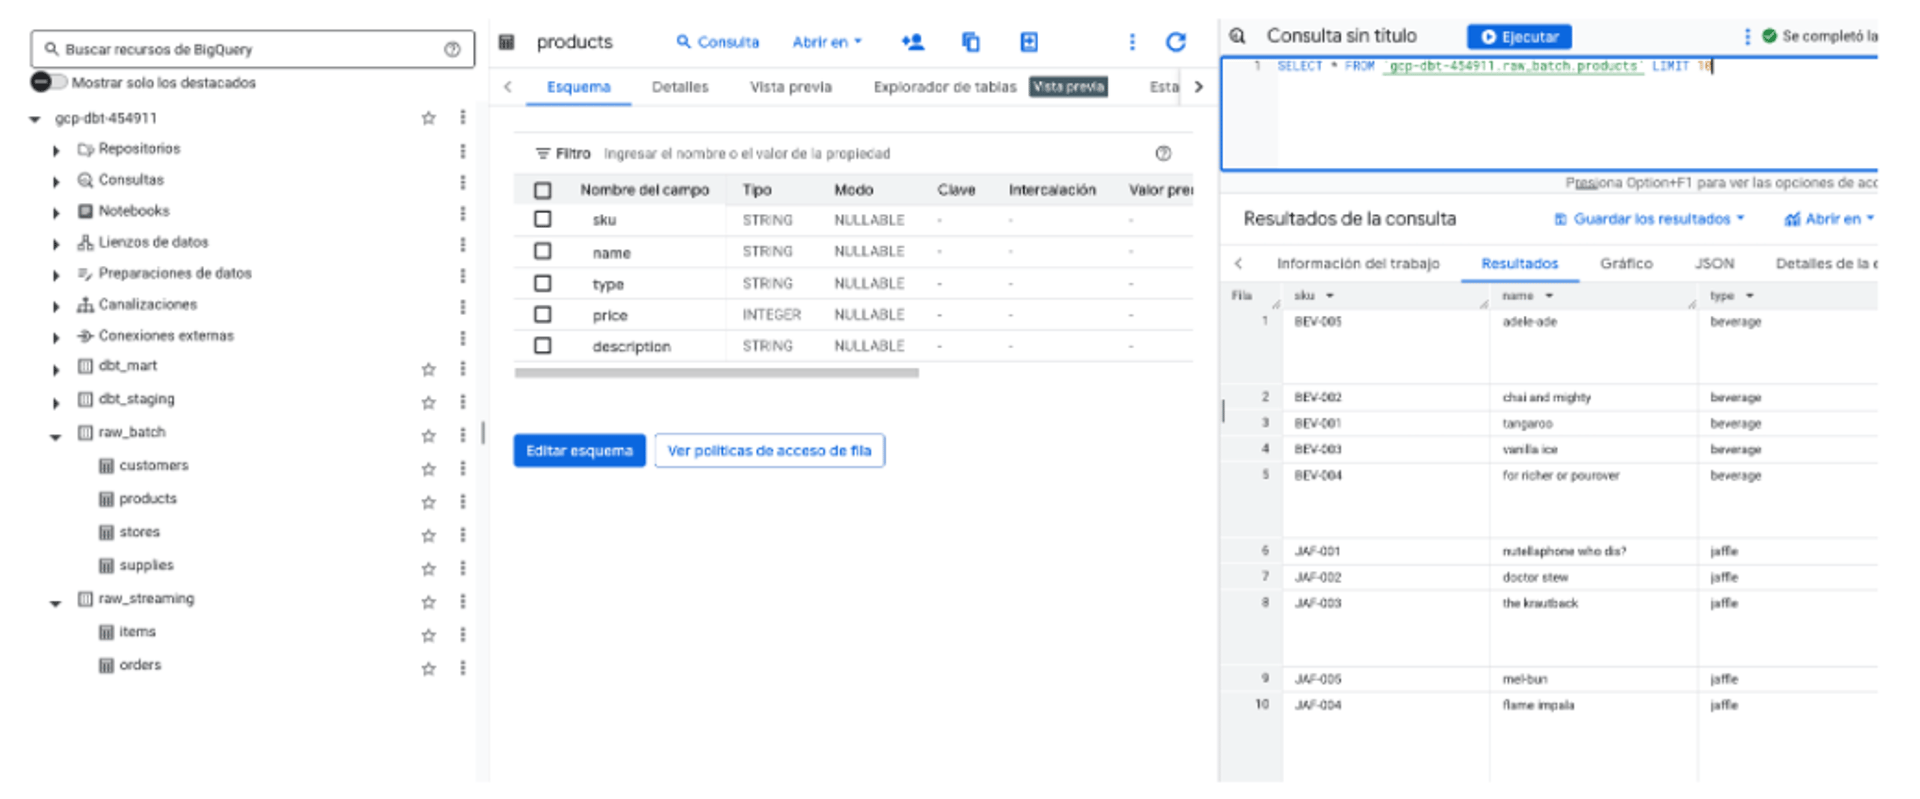Check the description field checkbox
This screenshot has height=799, width=1920.
[543, 345]
